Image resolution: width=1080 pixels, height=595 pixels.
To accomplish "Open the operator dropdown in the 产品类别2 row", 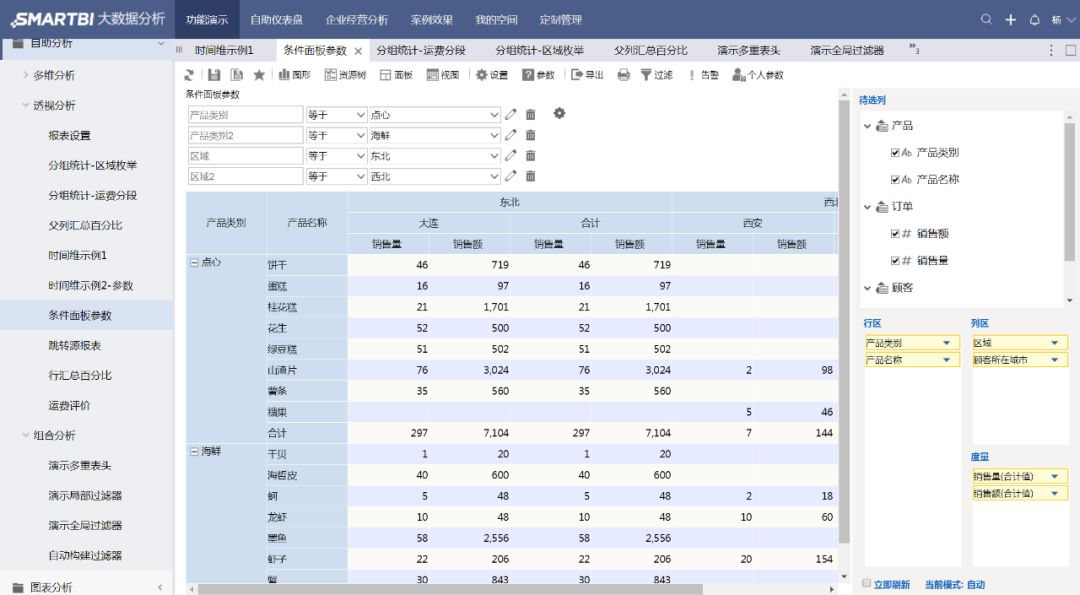I will (336, 136).
